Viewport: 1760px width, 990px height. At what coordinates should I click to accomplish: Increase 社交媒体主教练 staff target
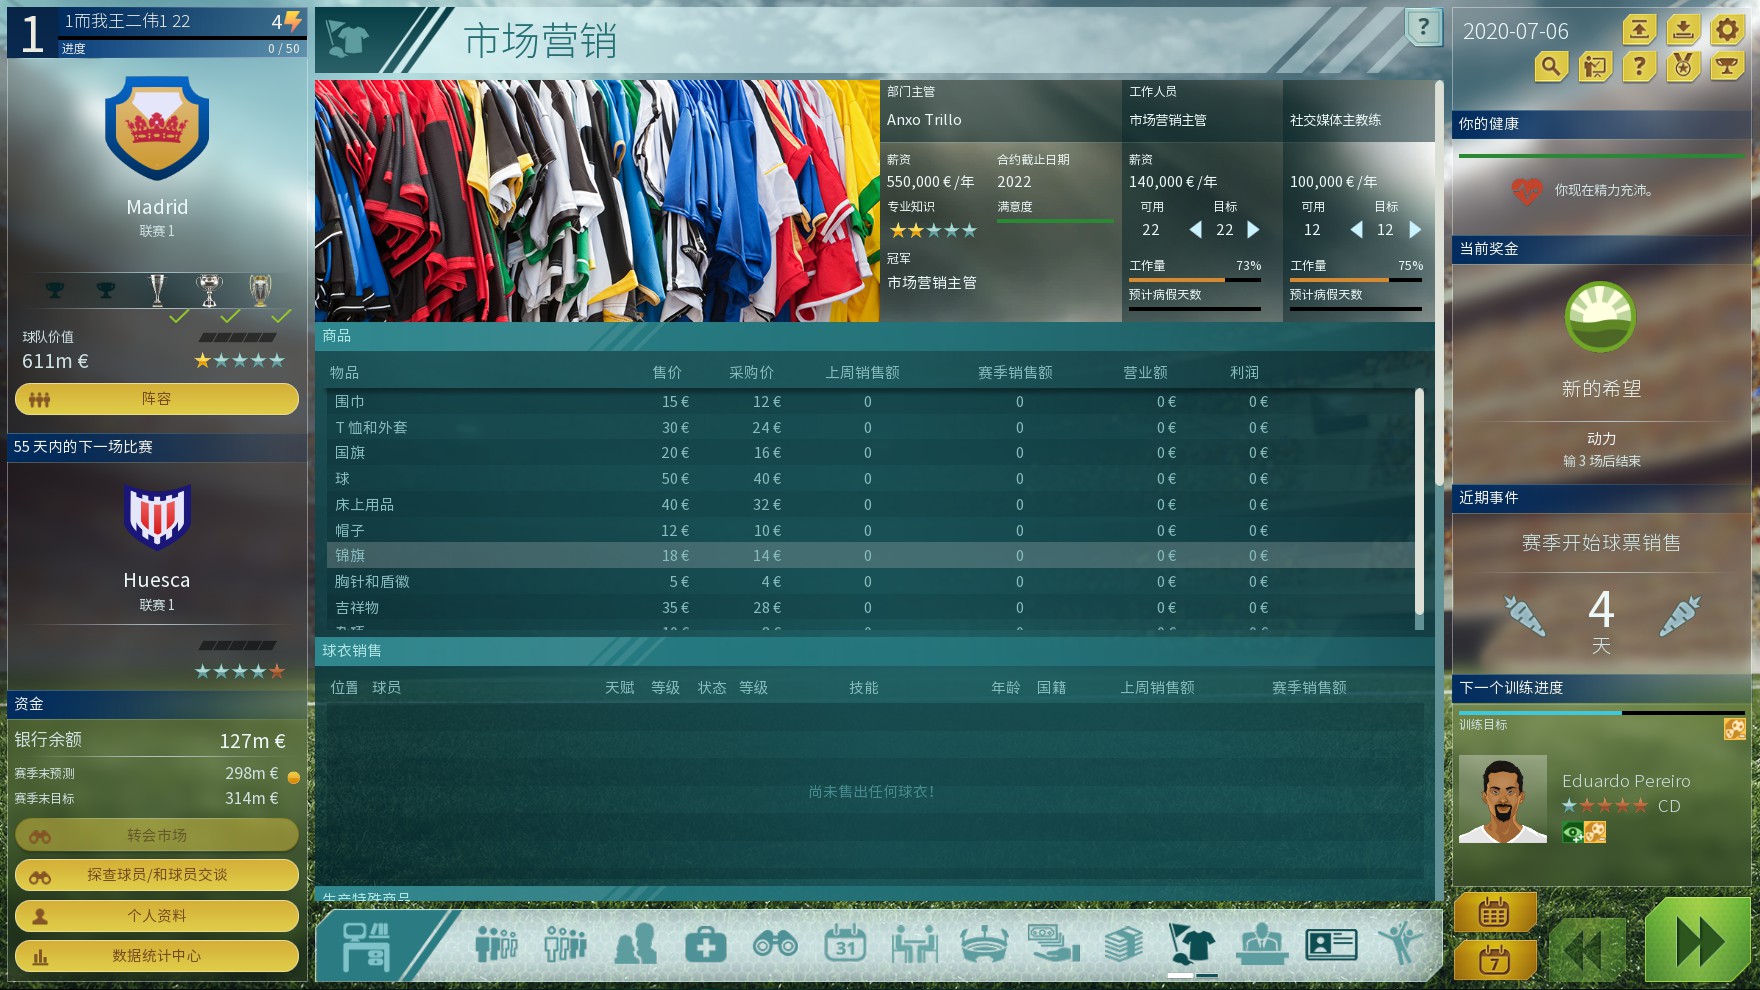[1415, 230]
